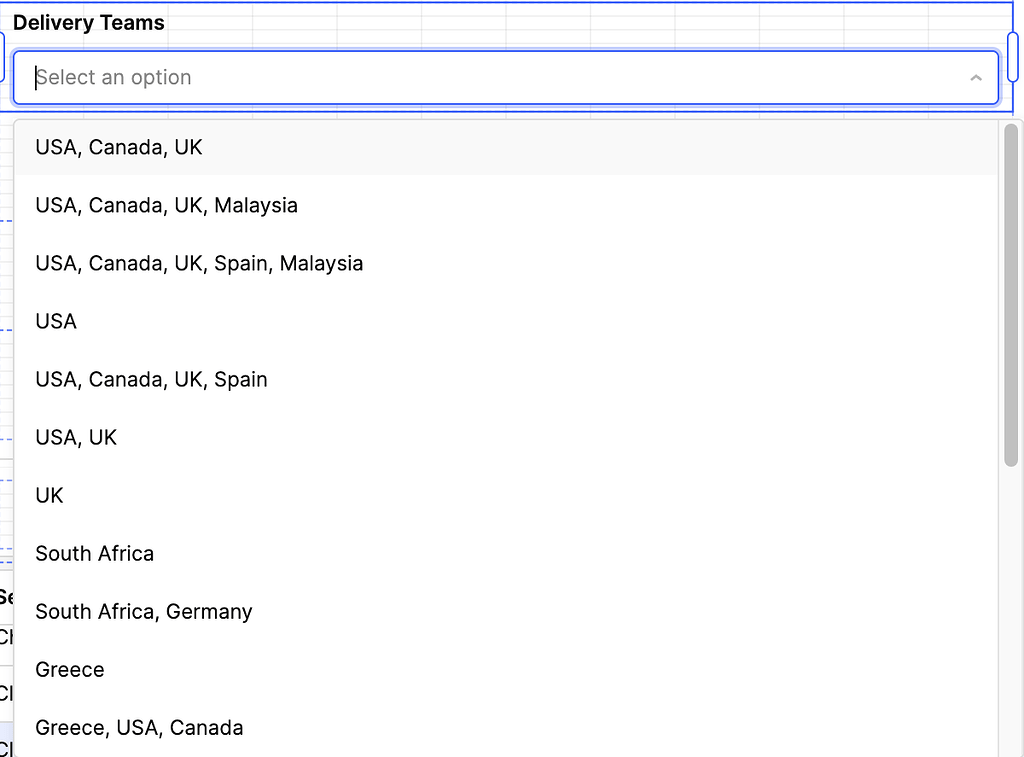Select the 'USA, Canada, UK' option
Image resolution: width=1024 pixels, height=757 pixels.
(x=505, y=148)
